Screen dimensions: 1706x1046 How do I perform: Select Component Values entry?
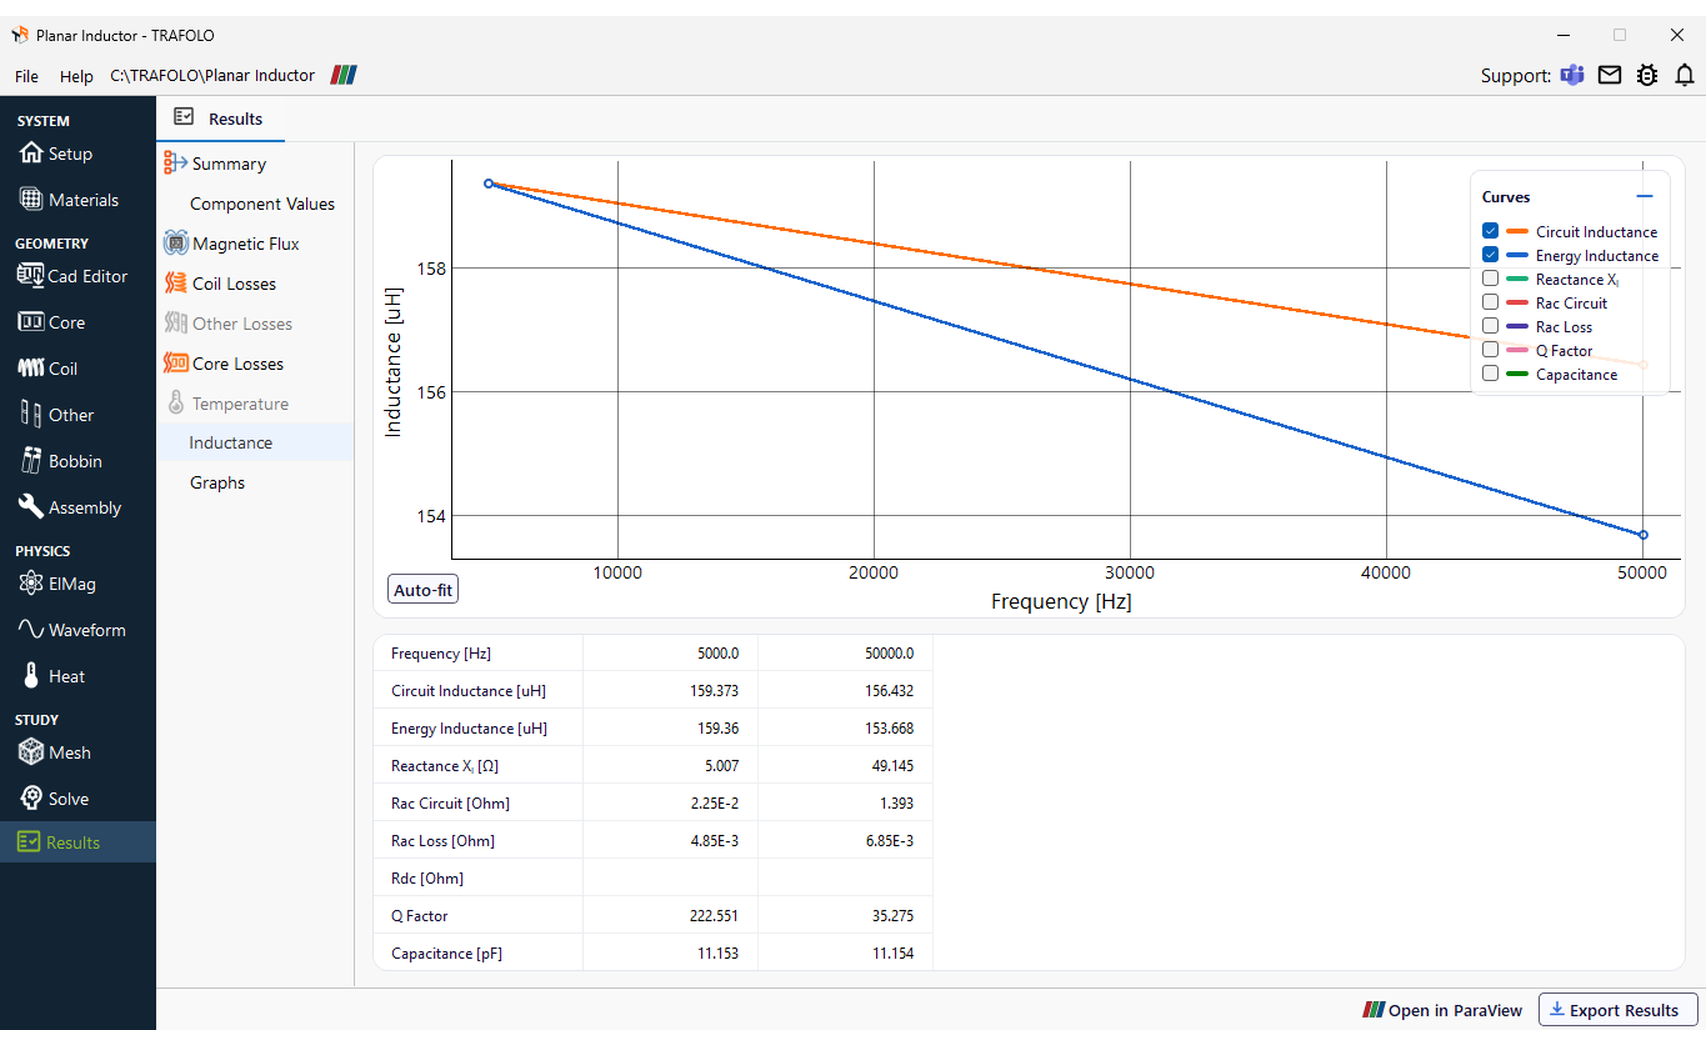[x=262, y=203]
